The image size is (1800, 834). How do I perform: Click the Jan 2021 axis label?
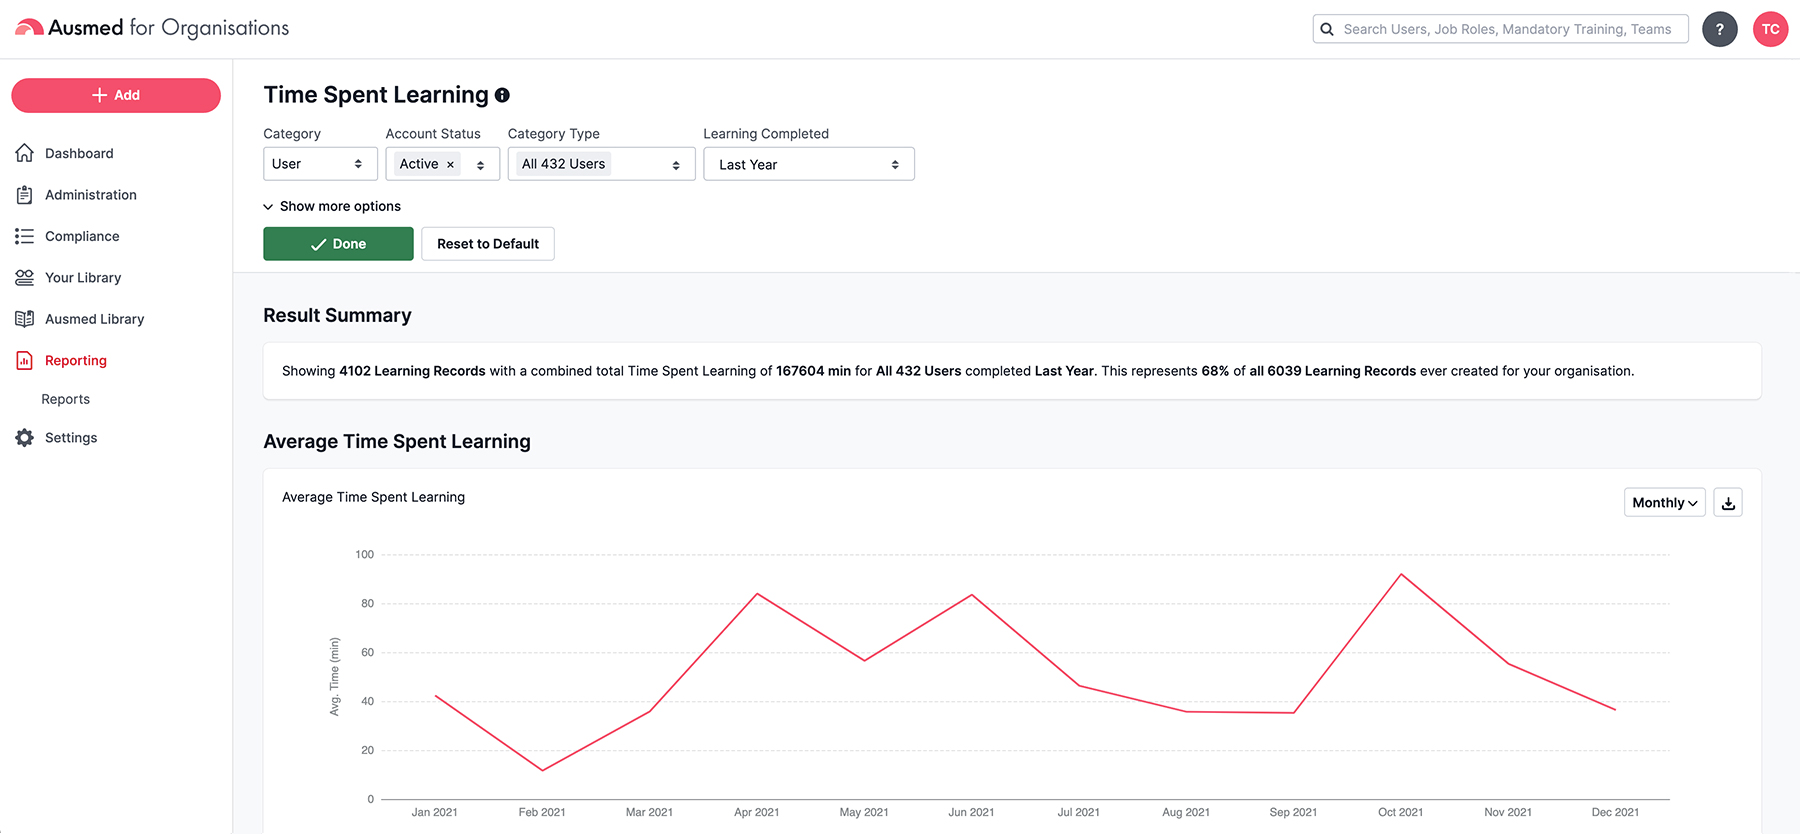click(435, 812)
